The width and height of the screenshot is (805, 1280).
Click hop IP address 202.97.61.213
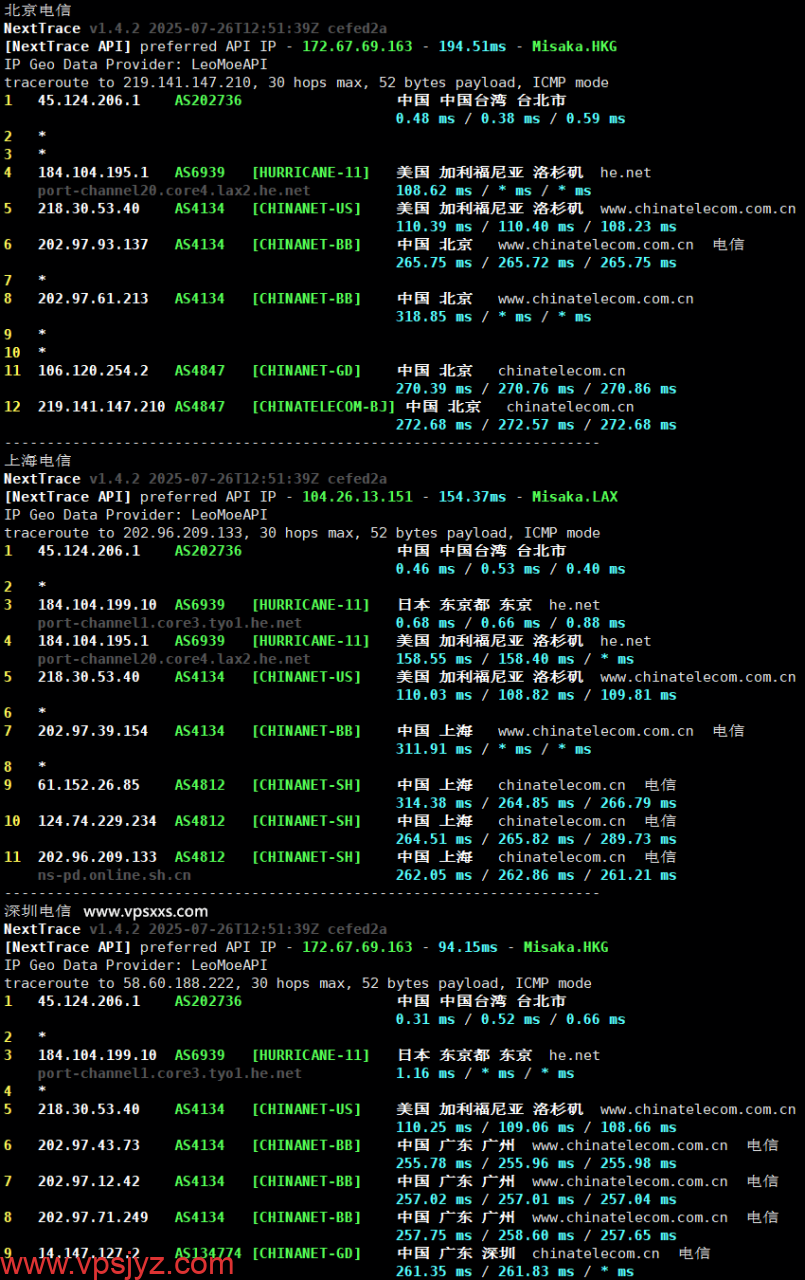click(93, 299)
